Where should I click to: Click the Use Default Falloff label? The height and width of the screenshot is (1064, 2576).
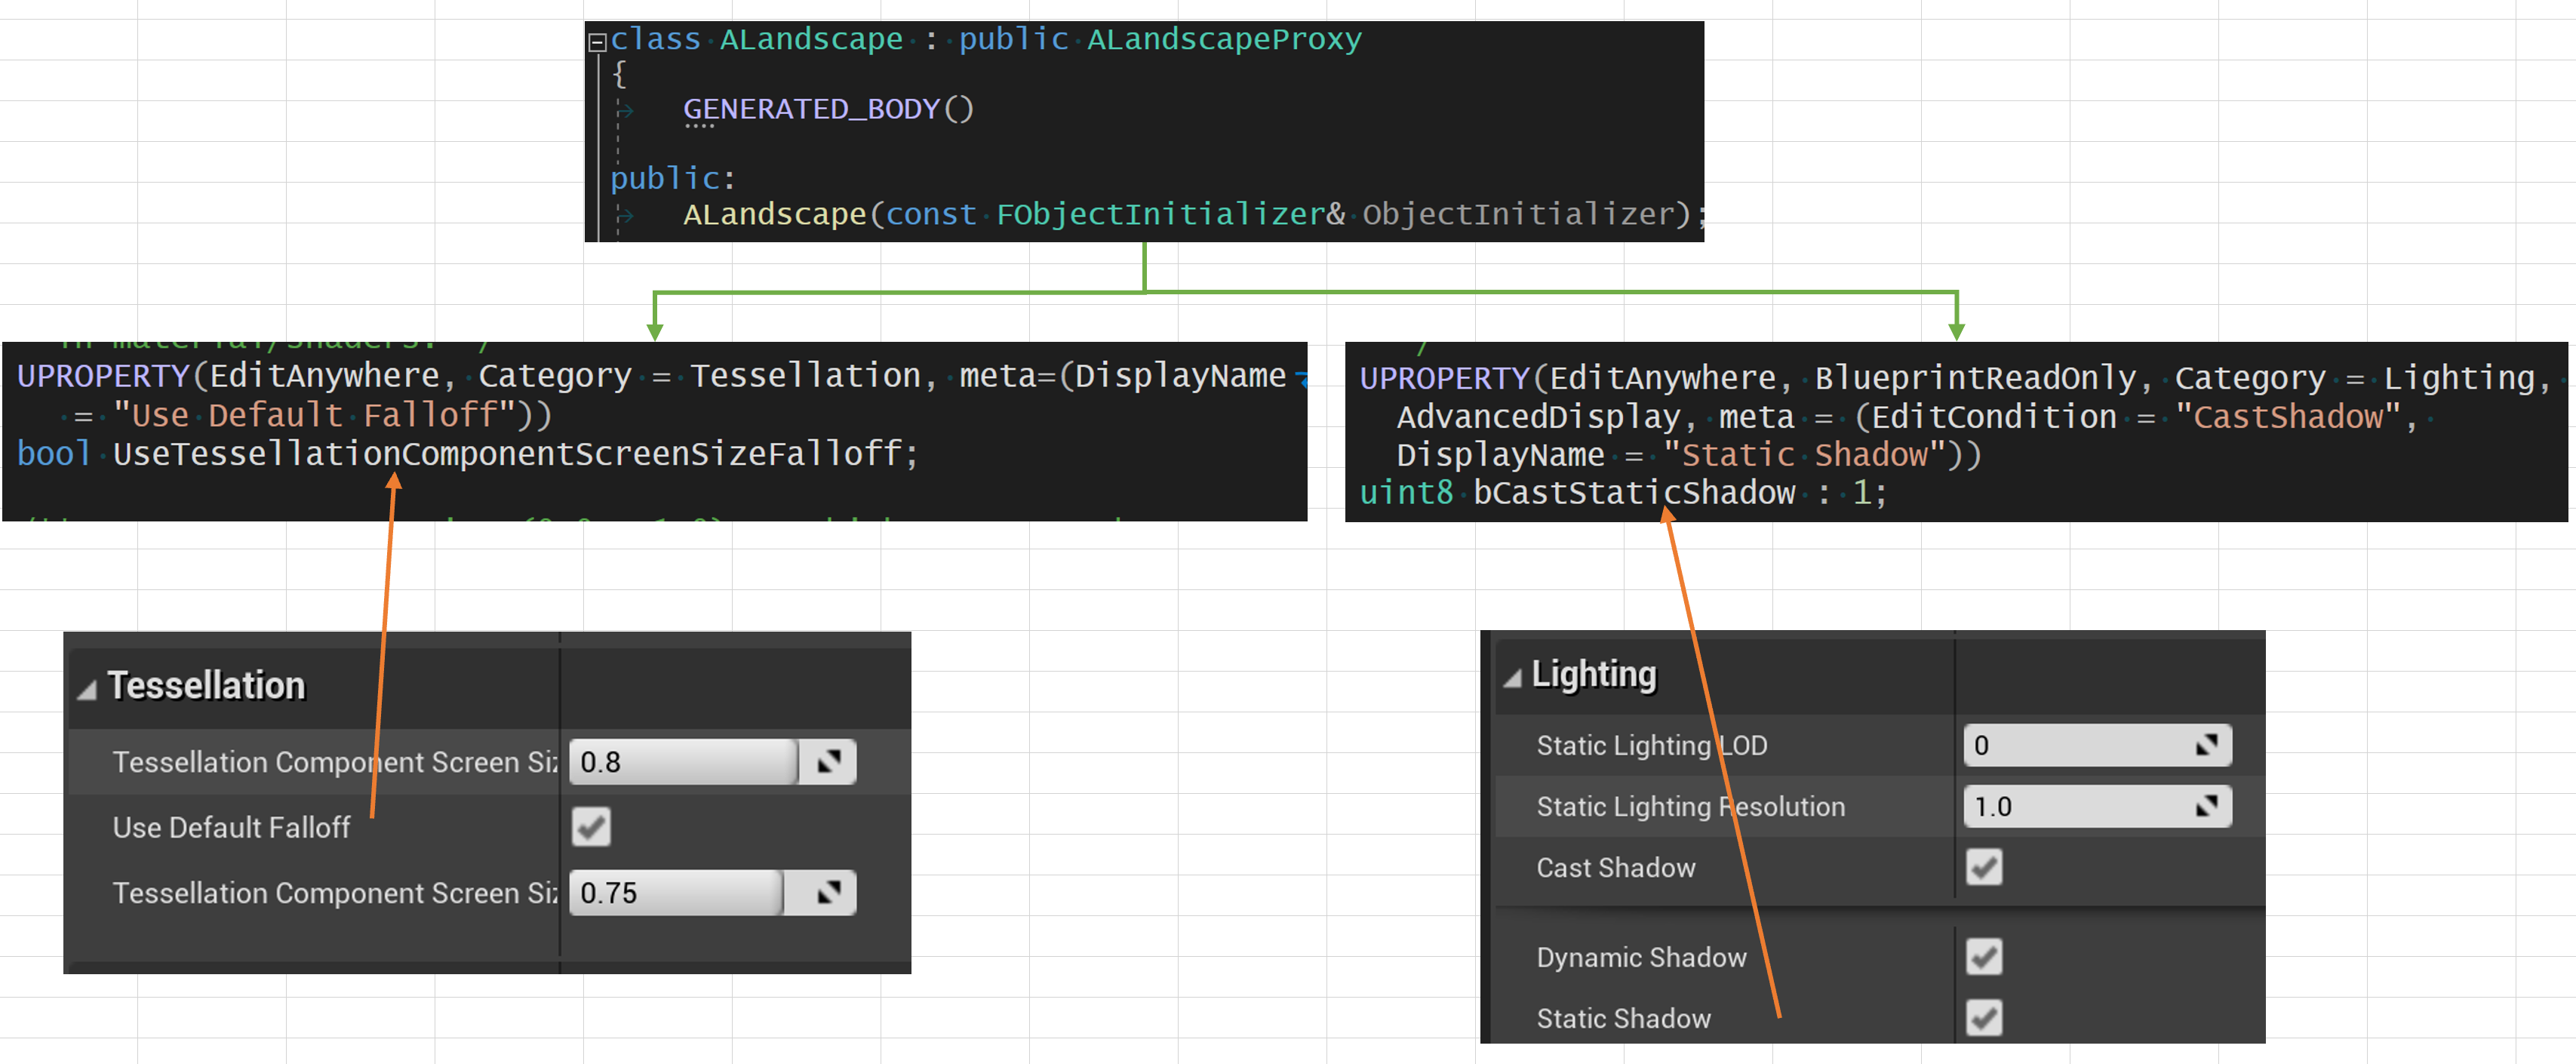point(231,828)
